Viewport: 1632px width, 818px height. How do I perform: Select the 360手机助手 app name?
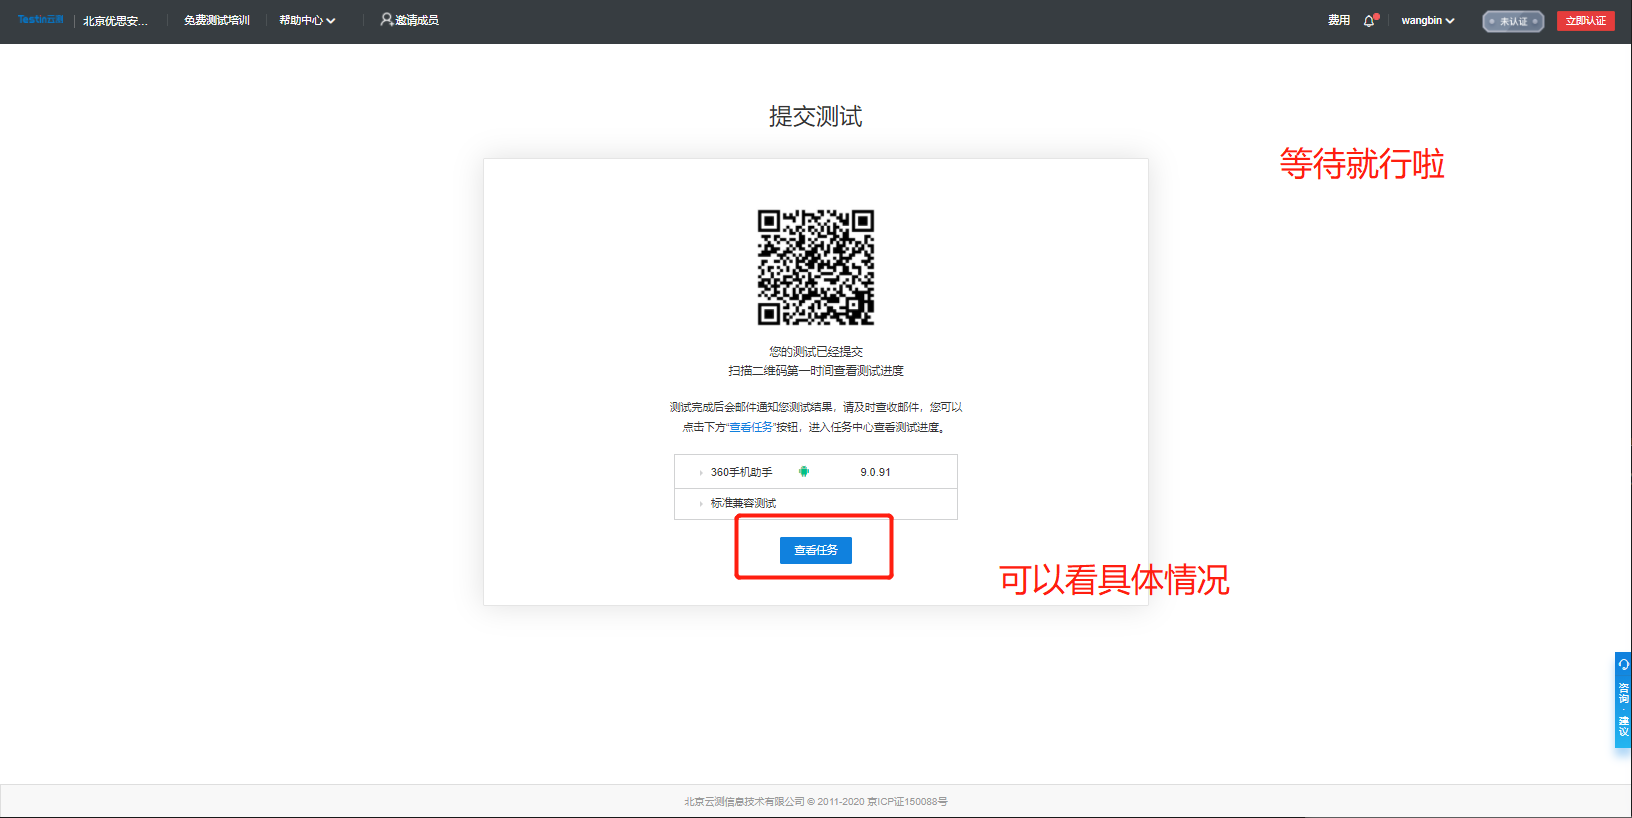pyautogui.click(x=741, y=472)
